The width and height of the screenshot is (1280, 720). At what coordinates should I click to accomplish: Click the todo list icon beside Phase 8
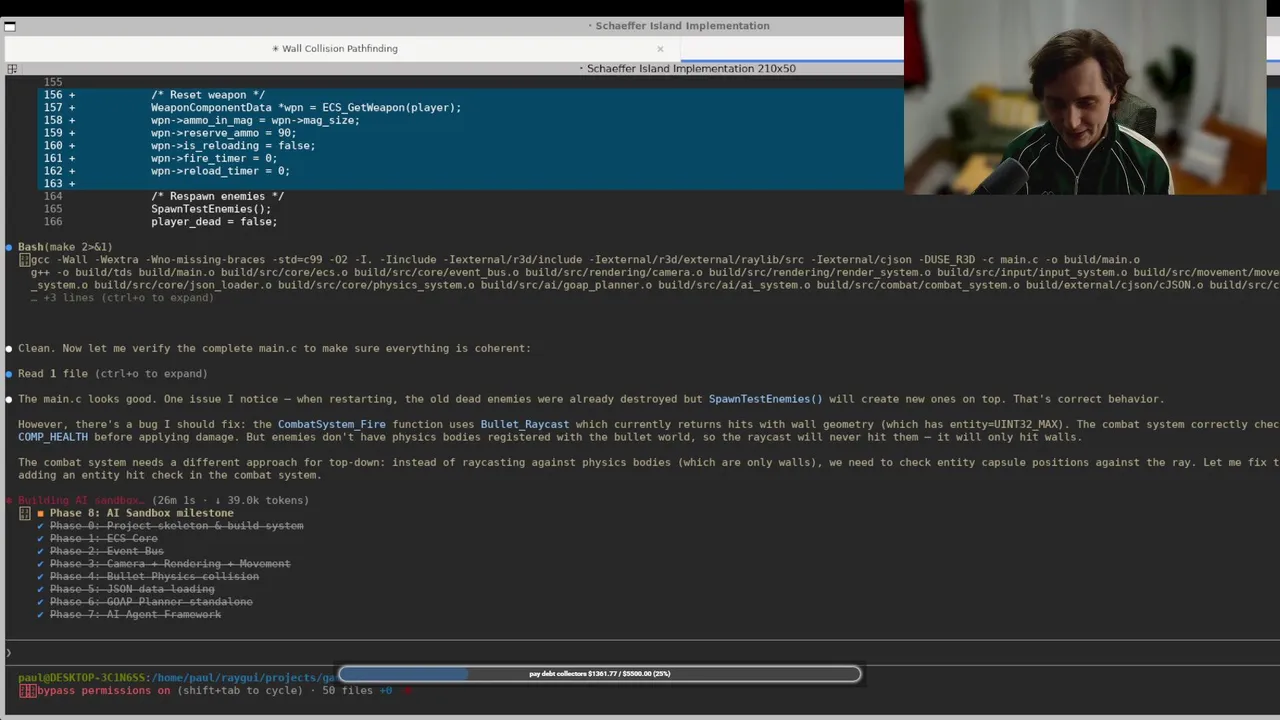[24, 513]
